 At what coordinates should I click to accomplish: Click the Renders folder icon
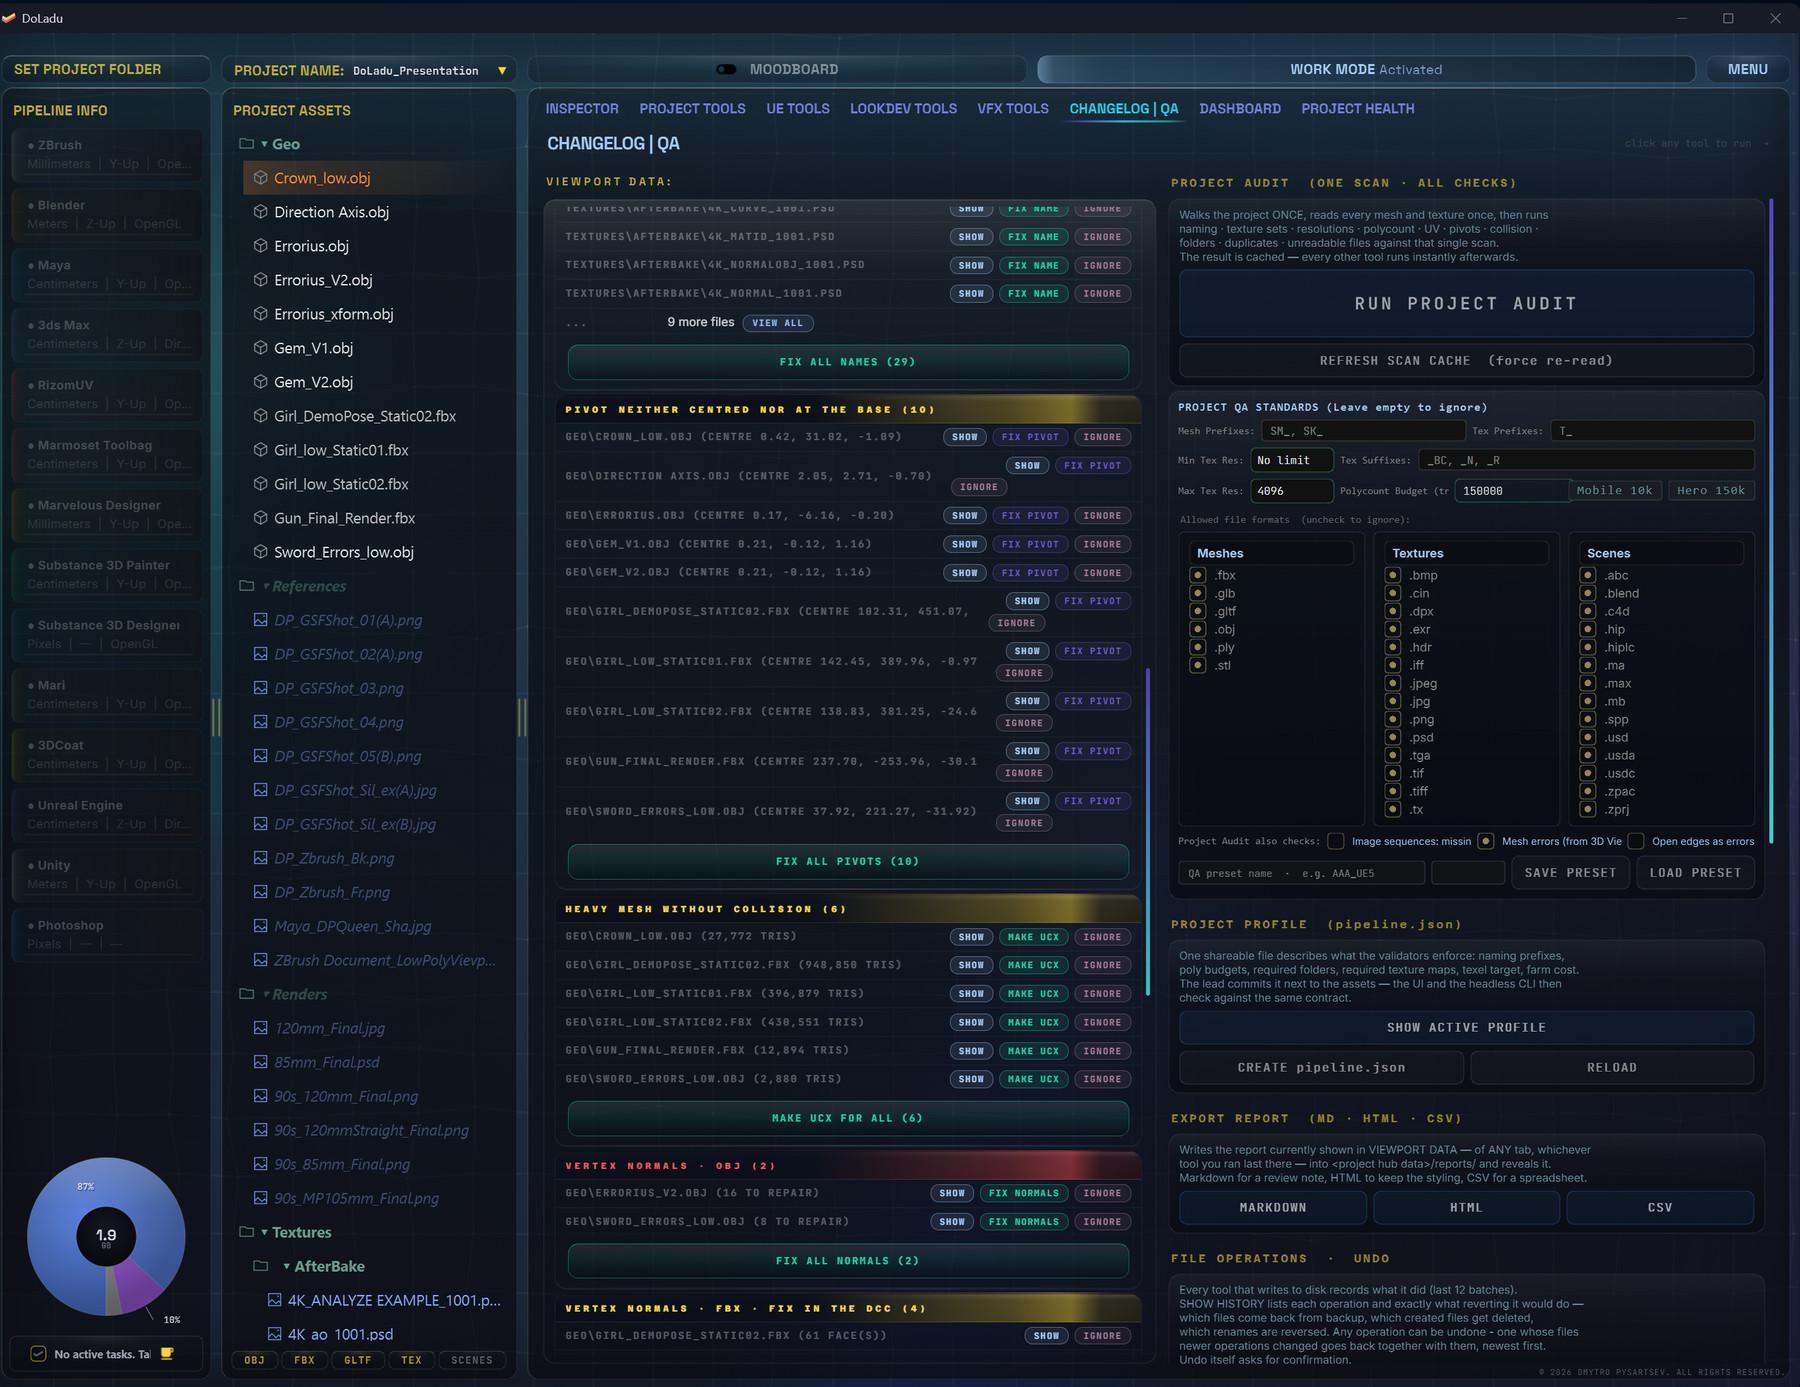point(246,994)
